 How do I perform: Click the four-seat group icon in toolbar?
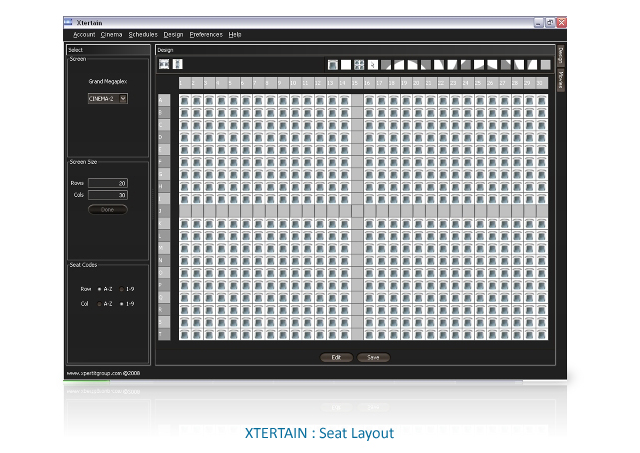pos(359,64)
